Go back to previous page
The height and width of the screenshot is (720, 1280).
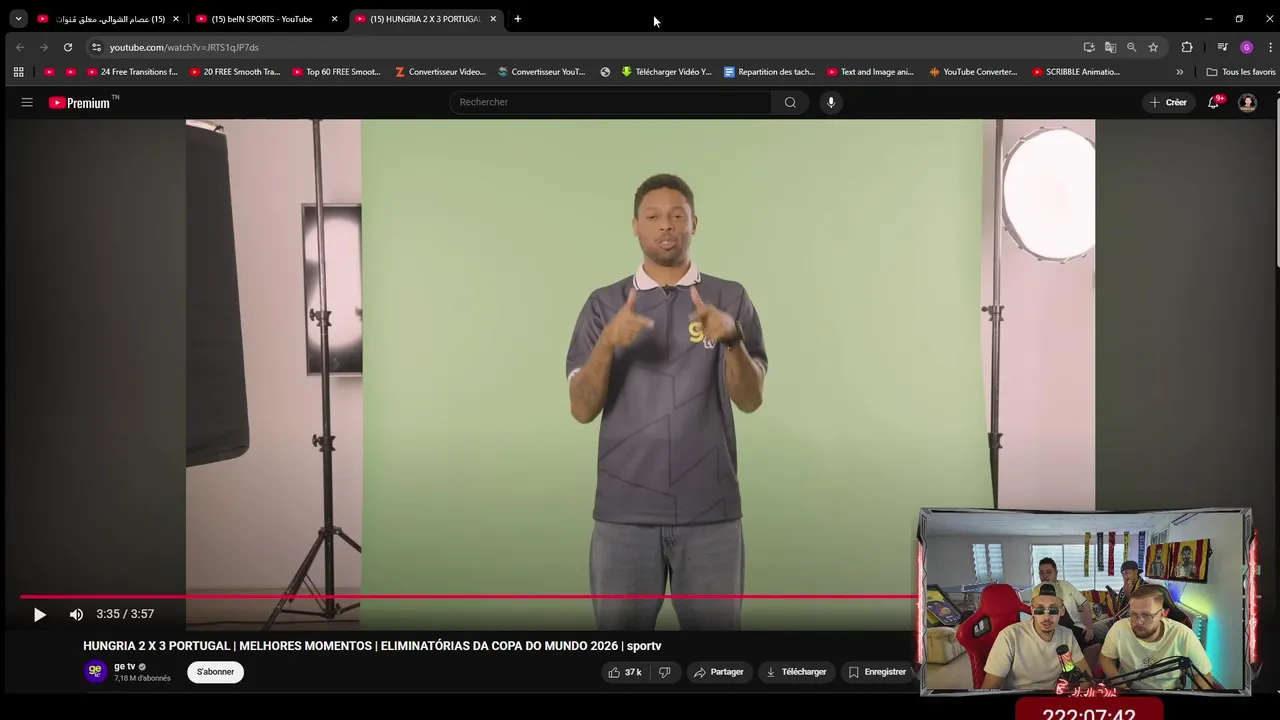[x=20, y=47]
